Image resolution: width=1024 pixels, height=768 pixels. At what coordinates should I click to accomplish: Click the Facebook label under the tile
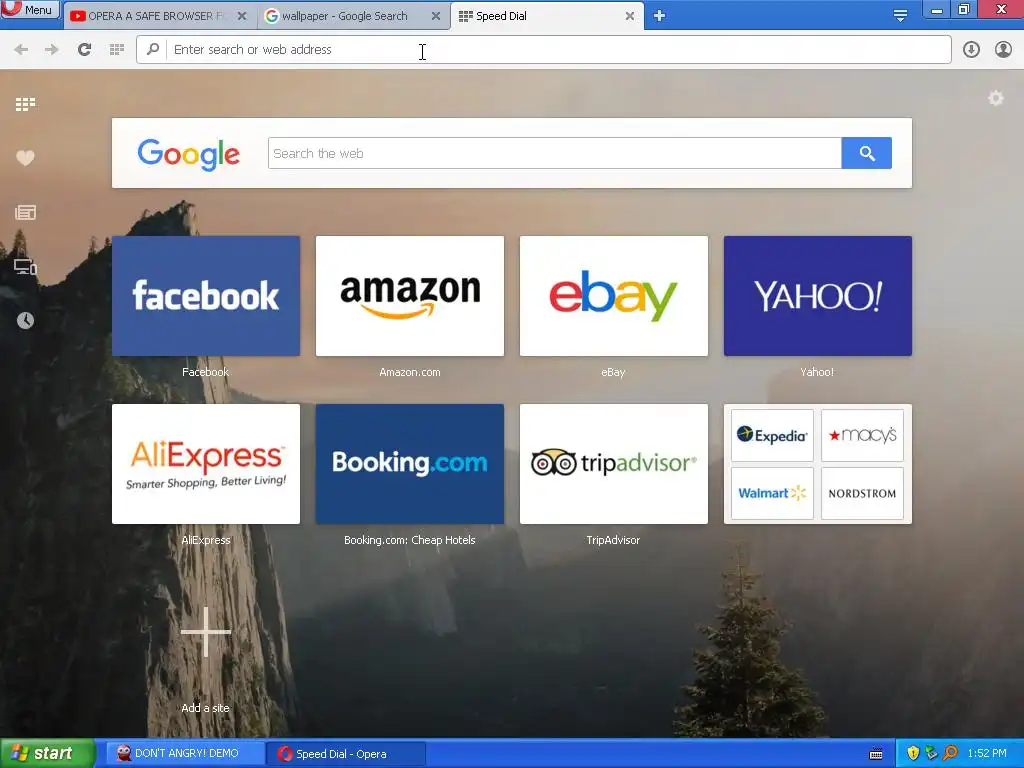(206, 372)
